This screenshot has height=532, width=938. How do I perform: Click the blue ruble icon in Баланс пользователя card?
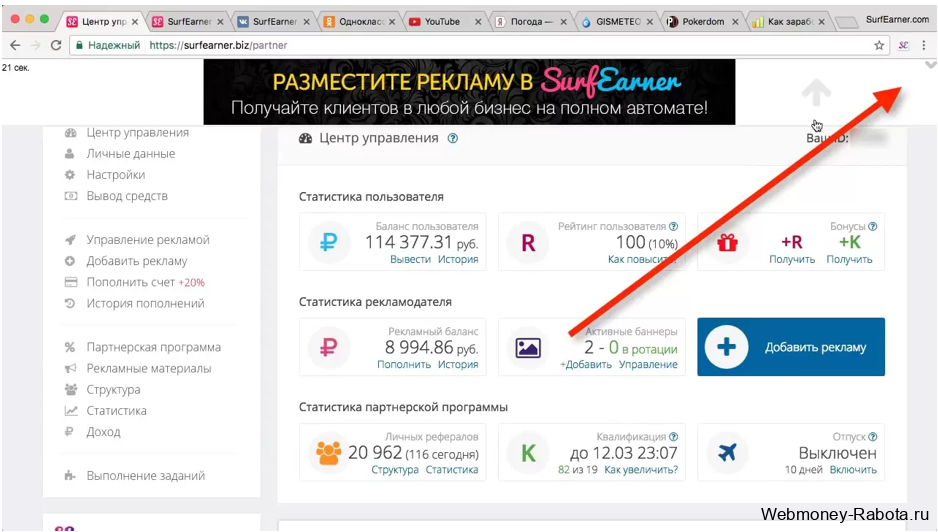click(328, 242)
